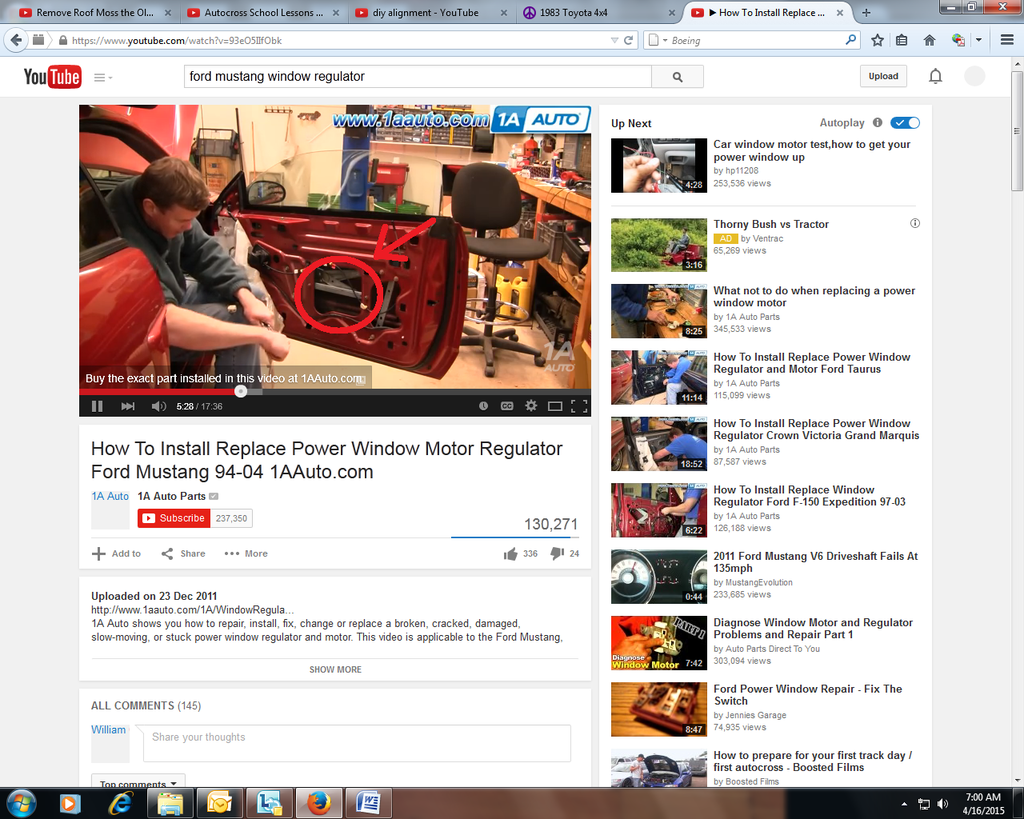Subscribe to 1A Auto Parts
Screen dimensions: 1024x819
[174, 518]
